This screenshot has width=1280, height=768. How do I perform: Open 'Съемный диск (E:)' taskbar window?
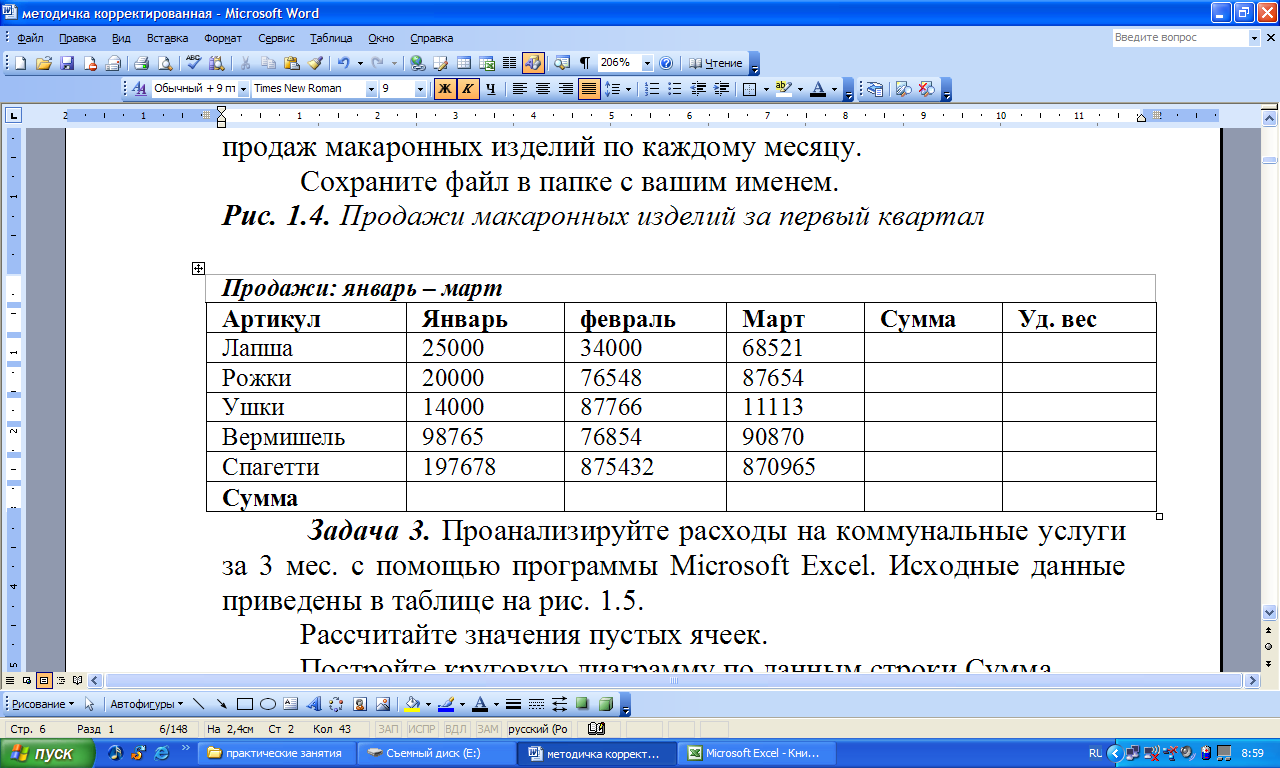tap(438, 753)
